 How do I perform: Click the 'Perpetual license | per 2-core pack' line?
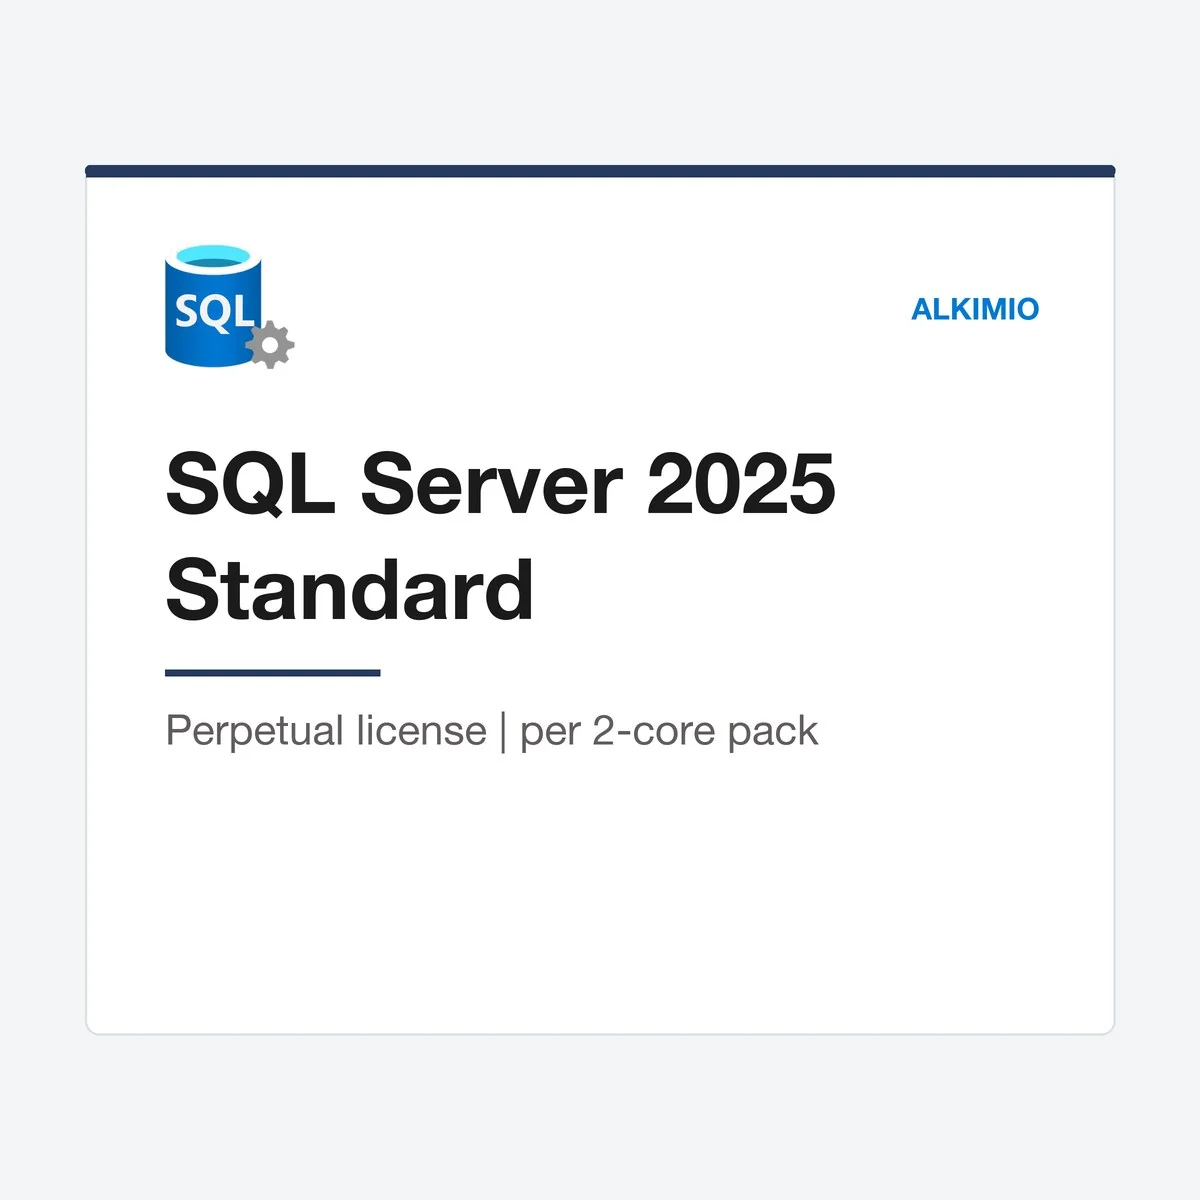(492, 731)
